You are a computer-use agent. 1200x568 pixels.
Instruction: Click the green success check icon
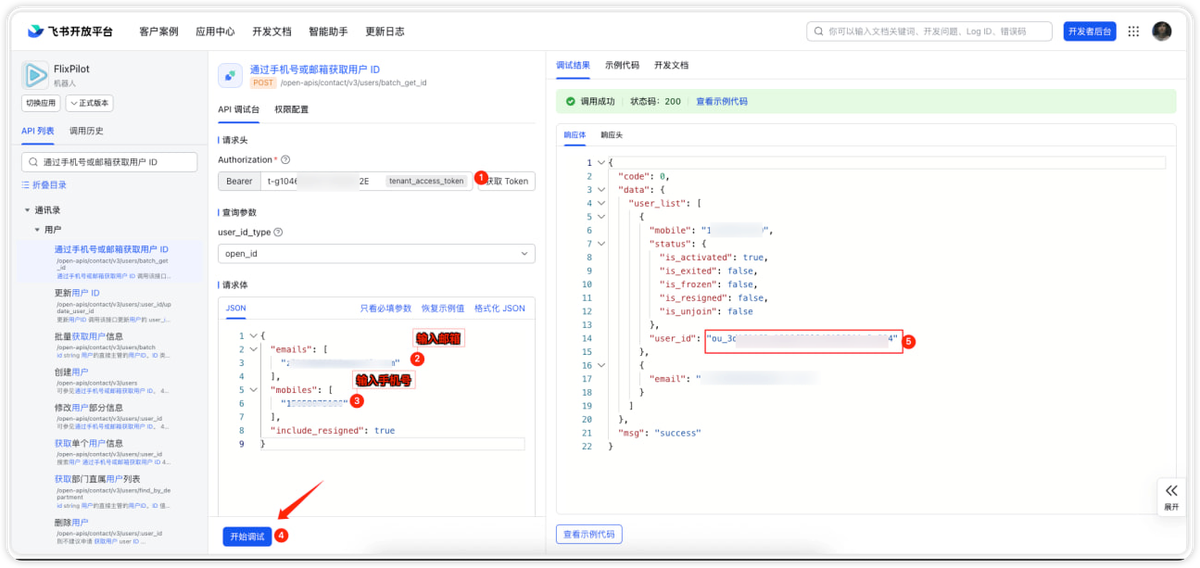[571, 101]
